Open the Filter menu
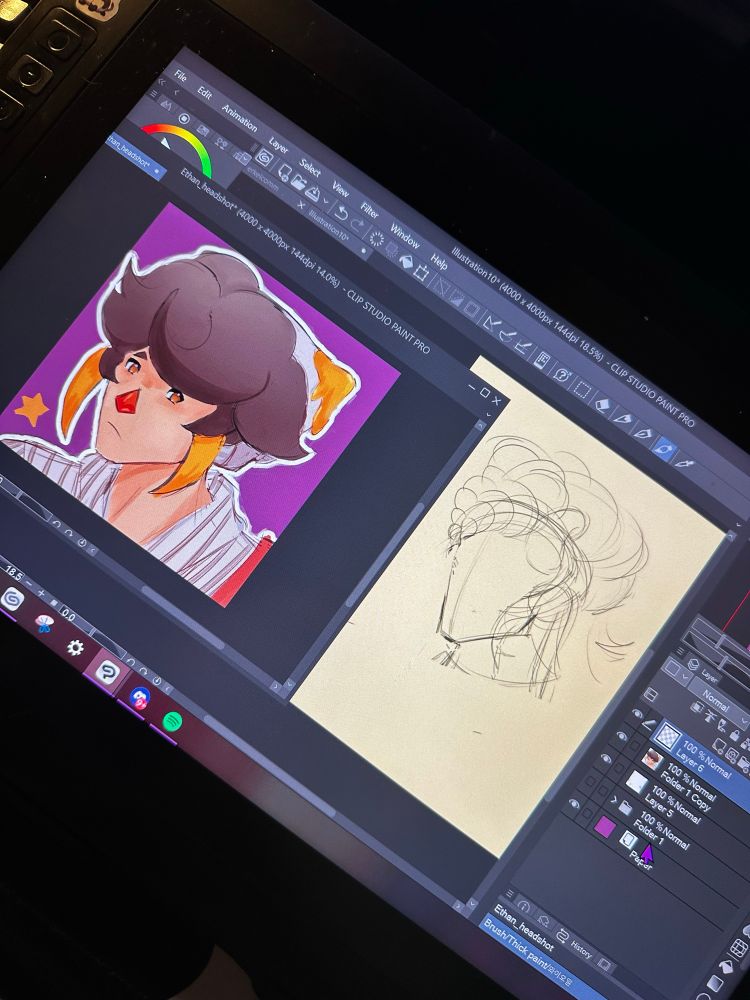750x1000 pixels. (369, 210)
